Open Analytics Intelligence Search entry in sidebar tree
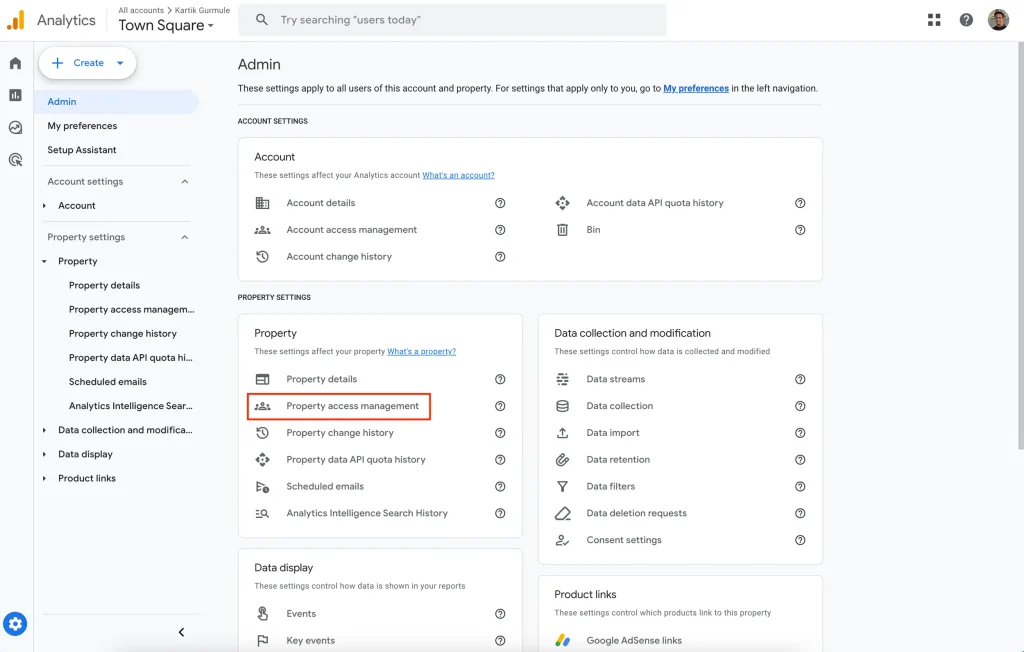1024x652 pixels. pyautogui.click(x=131, y=406)
